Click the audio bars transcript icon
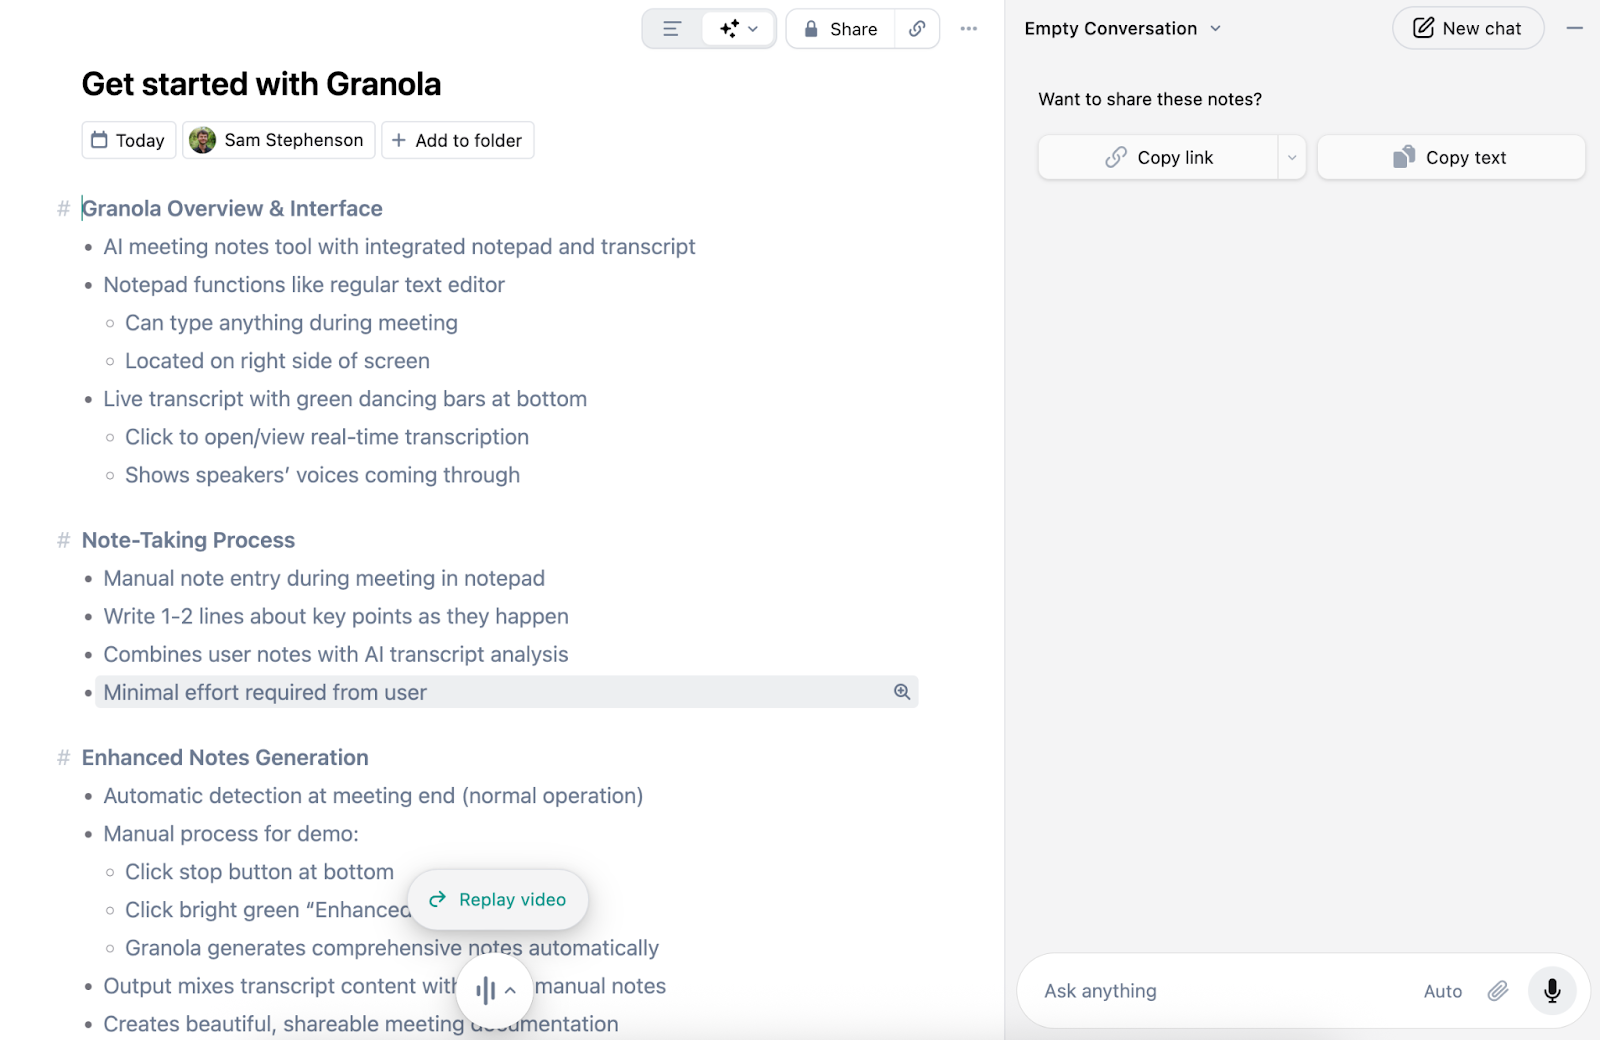Image resolution: width=1600 pixels, height=1040 pixels. tap(486, 991)
